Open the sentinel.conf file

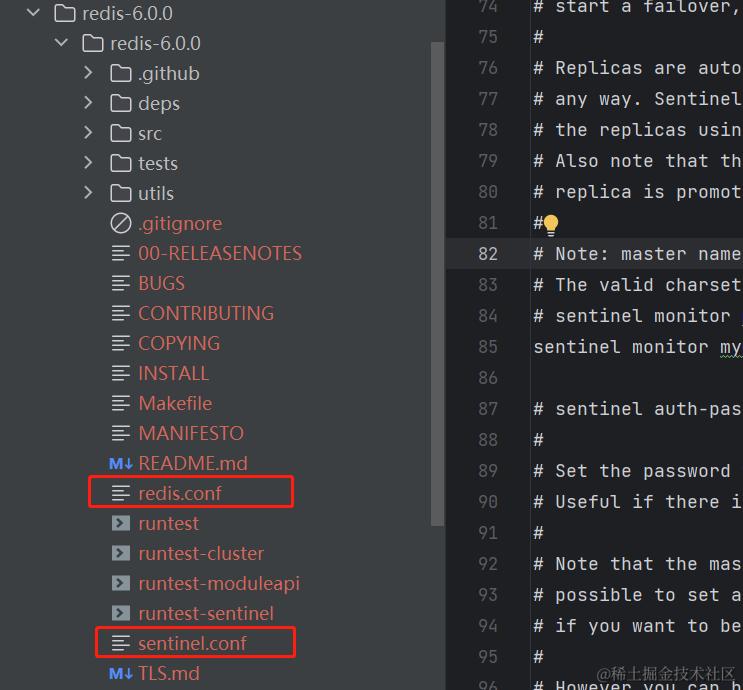click(x=192, y=643)
